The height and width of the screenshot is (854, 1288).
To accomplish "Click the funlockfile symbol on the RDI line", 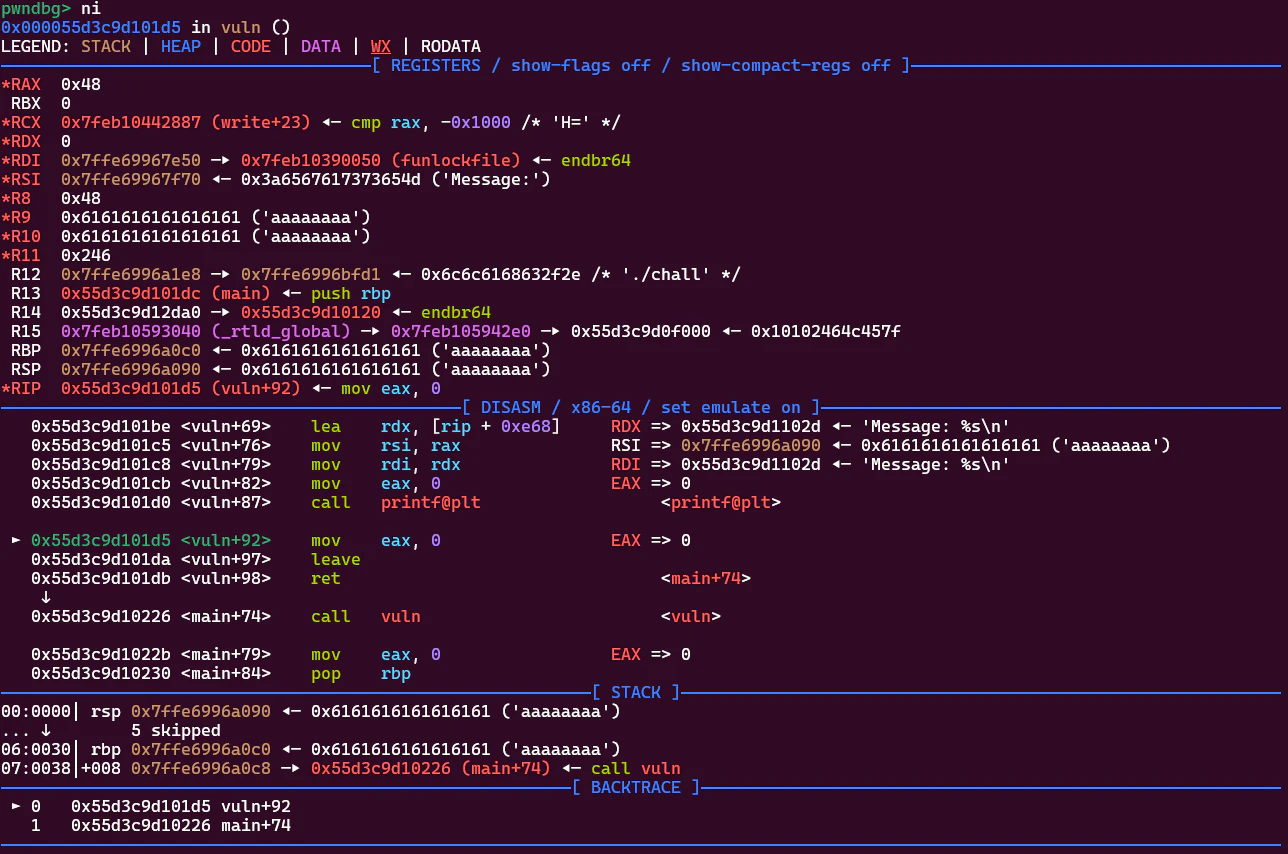I will (455, 160).
